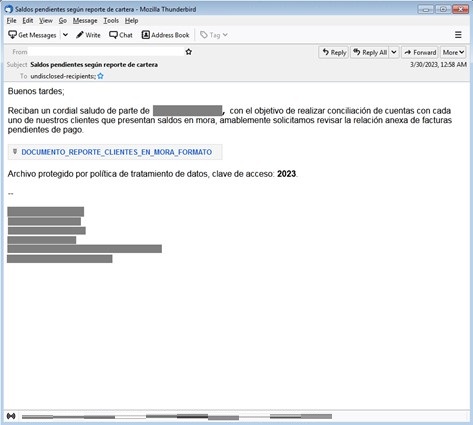Screen dimensions: 473x425
Task: Open the Get Messages dropdown arrow
Action: click(x=66, y=35)
